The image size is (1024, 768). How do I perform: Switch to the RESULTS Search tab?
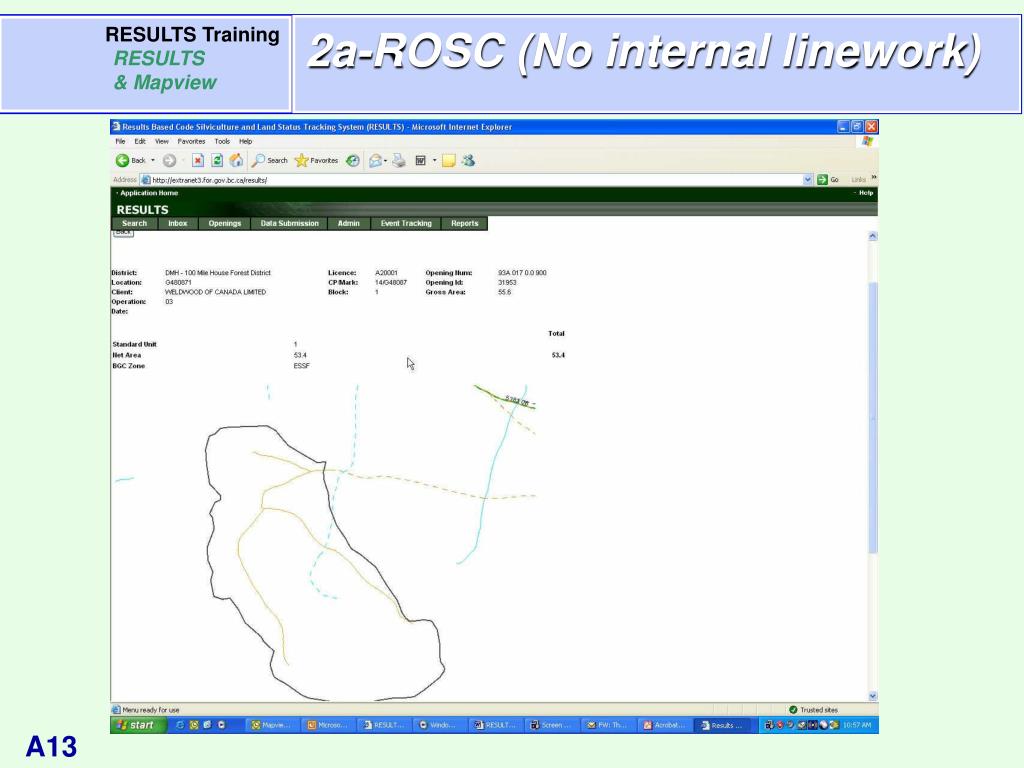pyautogui.click(x=135, y=223)
